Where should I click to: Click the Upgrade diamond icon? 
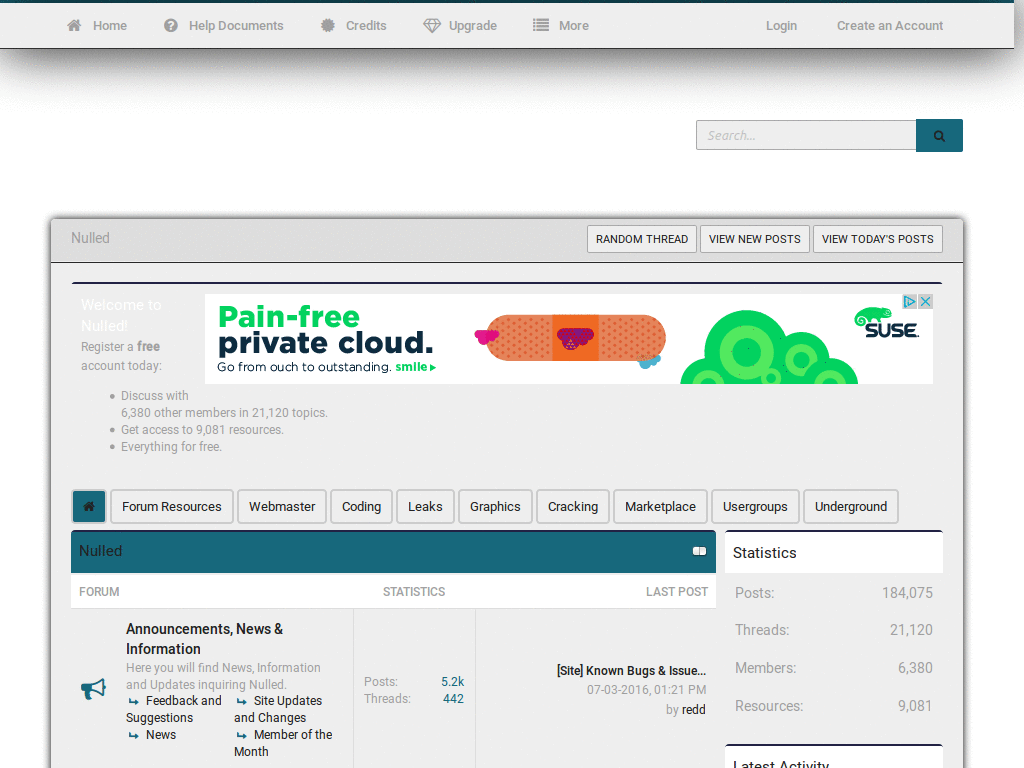click(432, 25)
